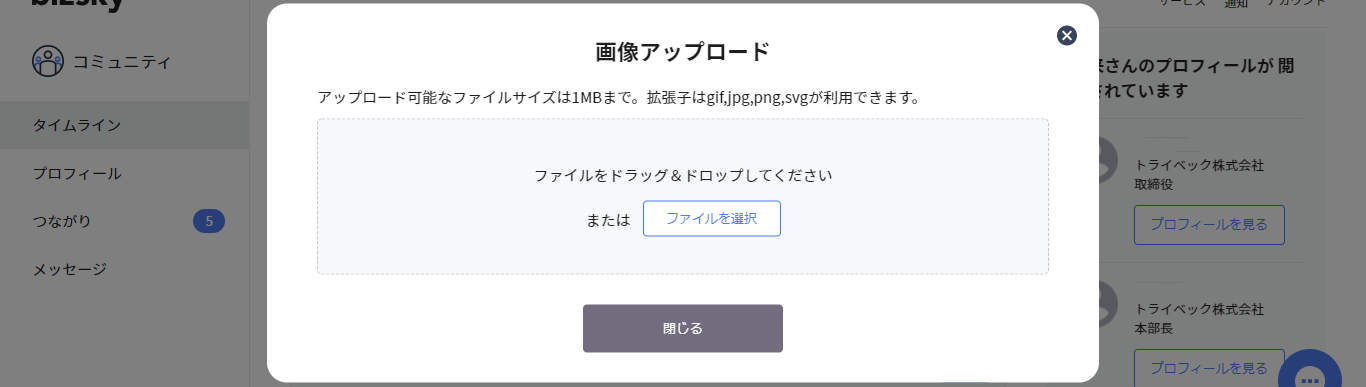This screenshot has width=1366, height=387.
Task: View profile of the 取締役 member
Action: tap(1209, 225)
